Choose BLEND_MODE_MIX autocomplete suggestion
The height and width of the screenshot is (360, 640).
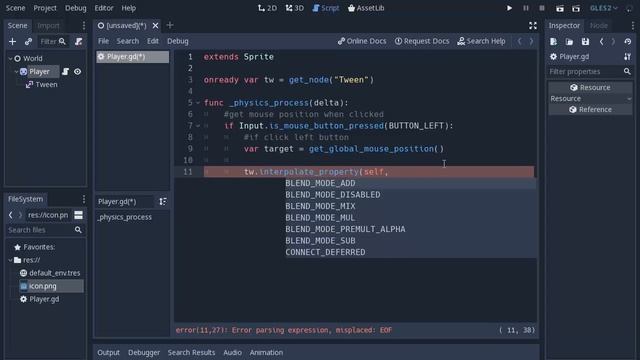tap(410, 207)
